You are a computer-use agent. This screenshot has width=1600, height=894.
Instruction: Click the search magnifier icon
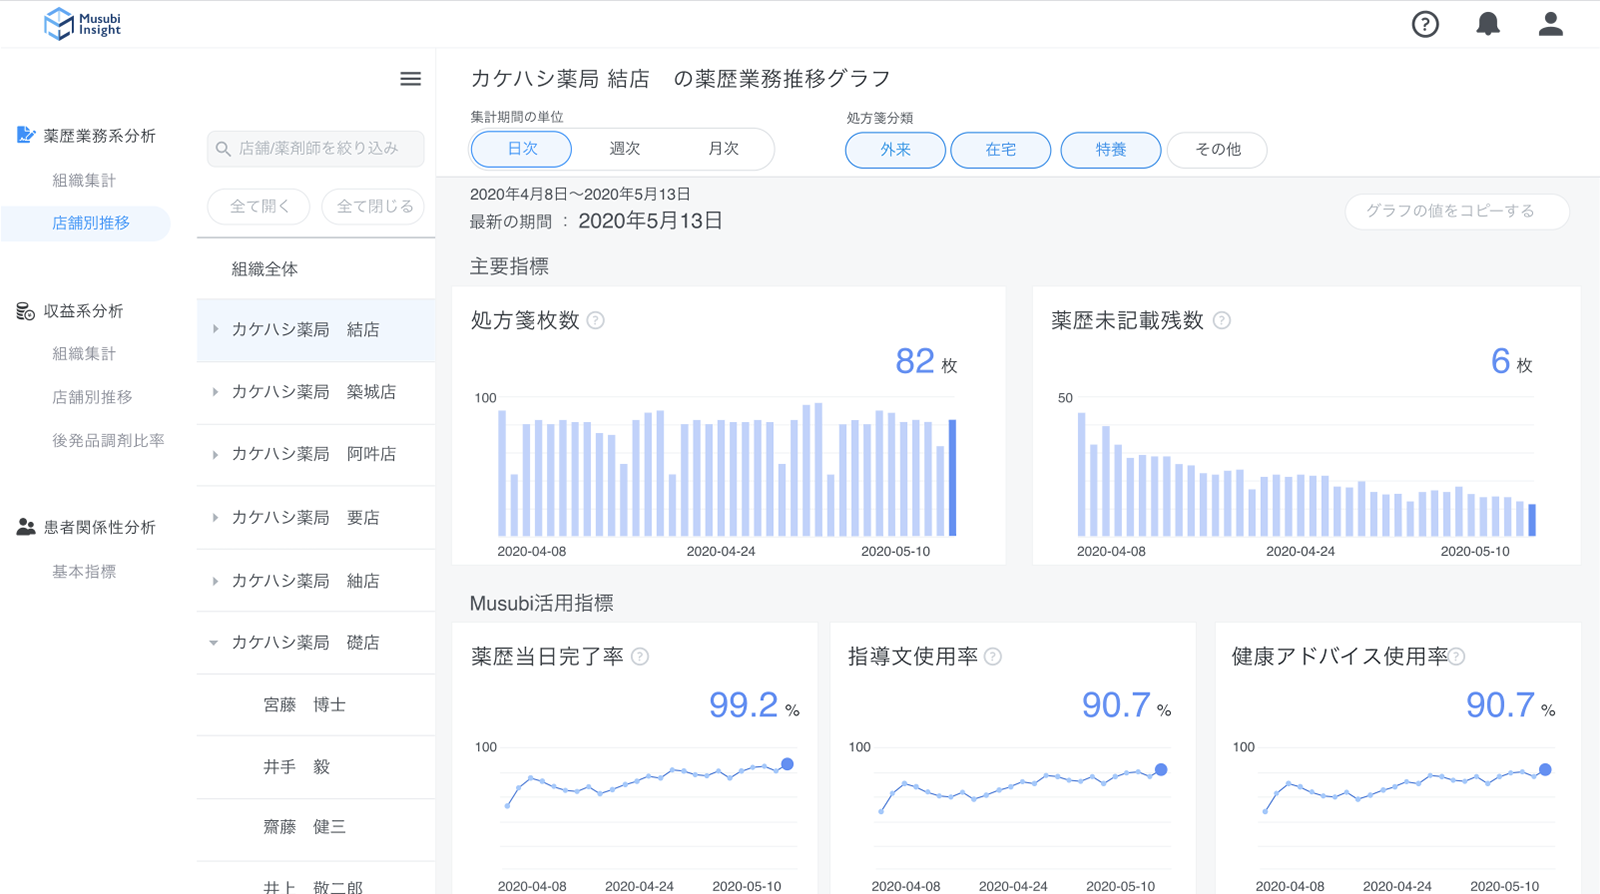223,149
